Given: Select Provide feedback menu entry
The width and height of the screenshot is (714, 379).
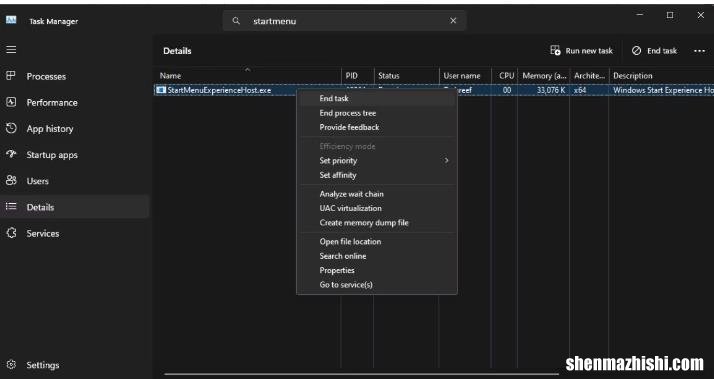Looking at the screenshot, I should [377, 127].
